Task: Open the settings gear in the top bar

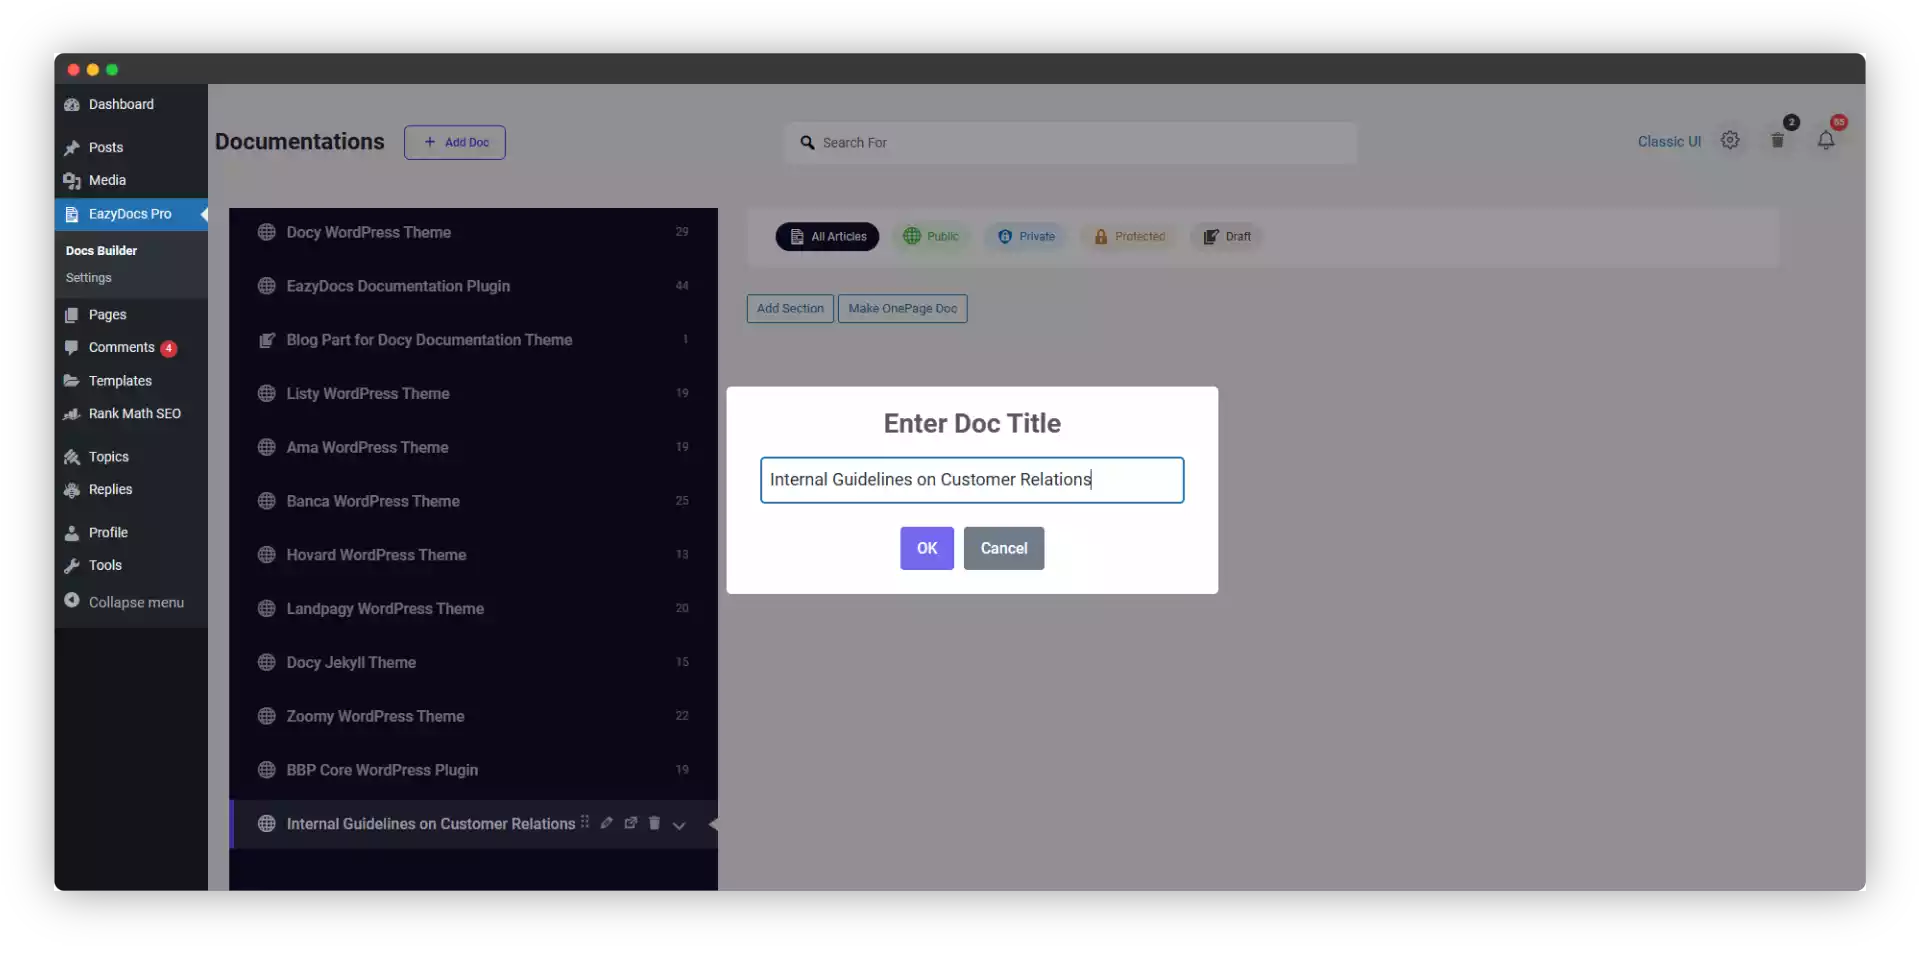Action: [x=1730, y=140]
